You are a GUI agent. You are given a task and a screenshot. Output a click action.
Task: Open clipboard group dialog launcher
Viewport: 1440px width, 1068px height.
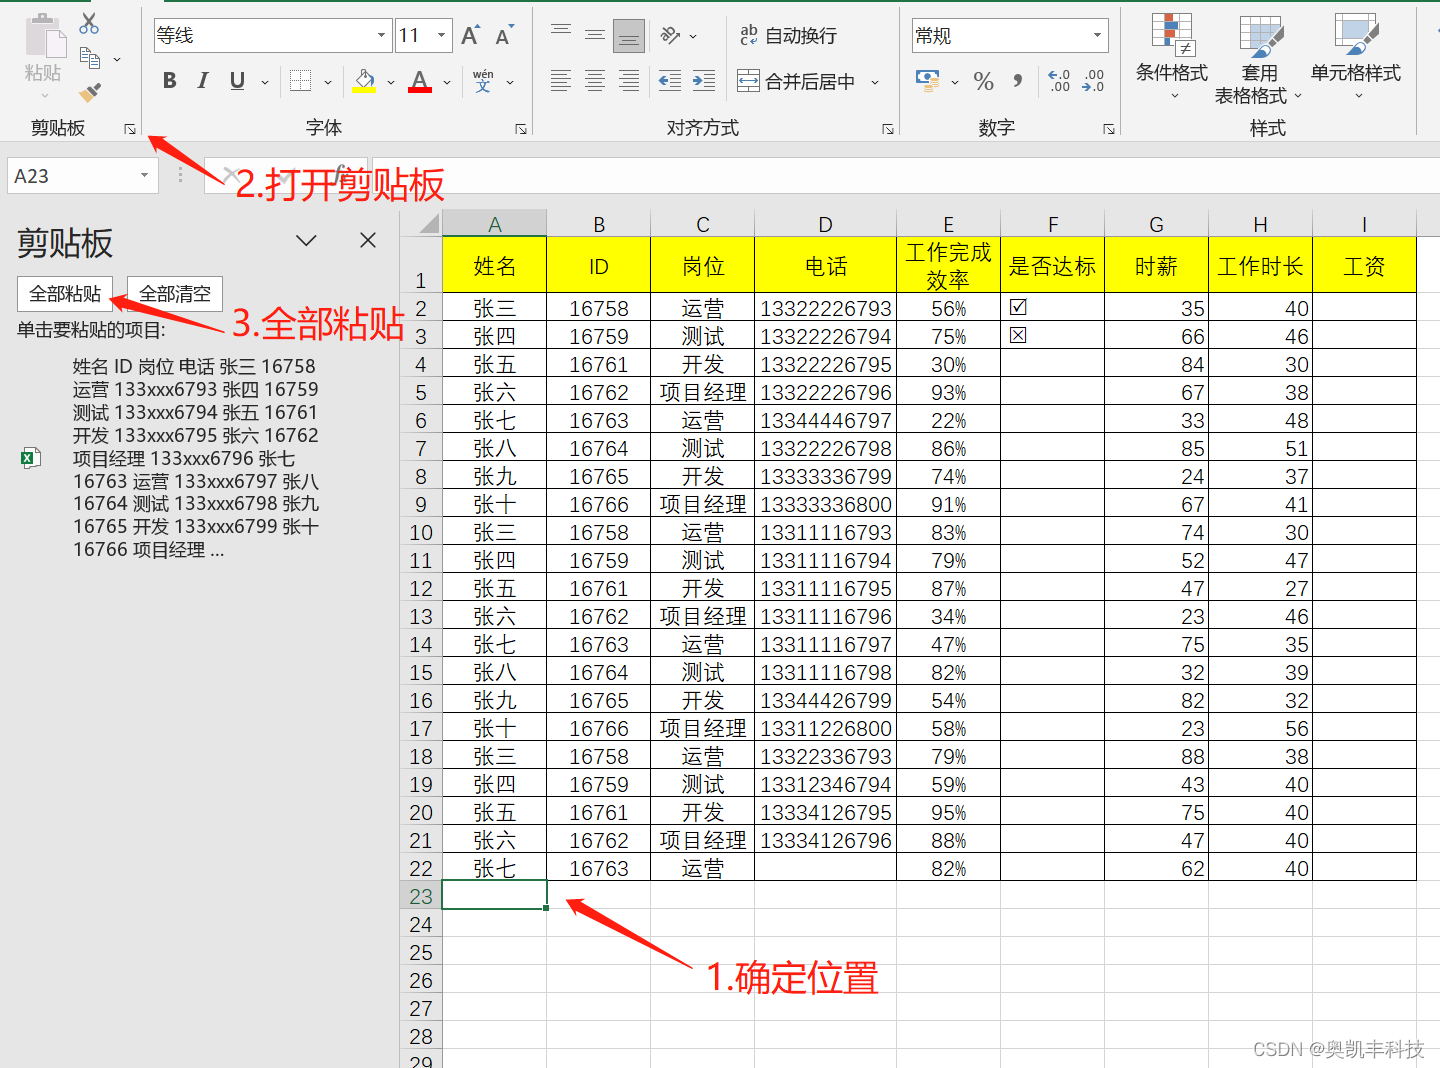click(x=130, y=129)
